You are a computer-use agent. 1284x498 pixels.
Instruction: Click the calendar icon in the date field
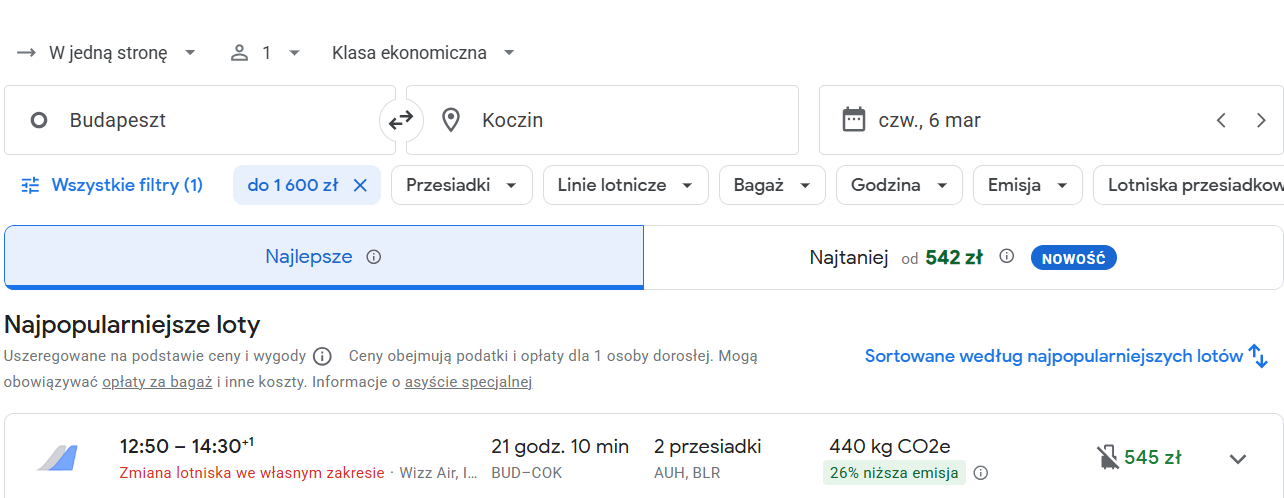point(853,120)
